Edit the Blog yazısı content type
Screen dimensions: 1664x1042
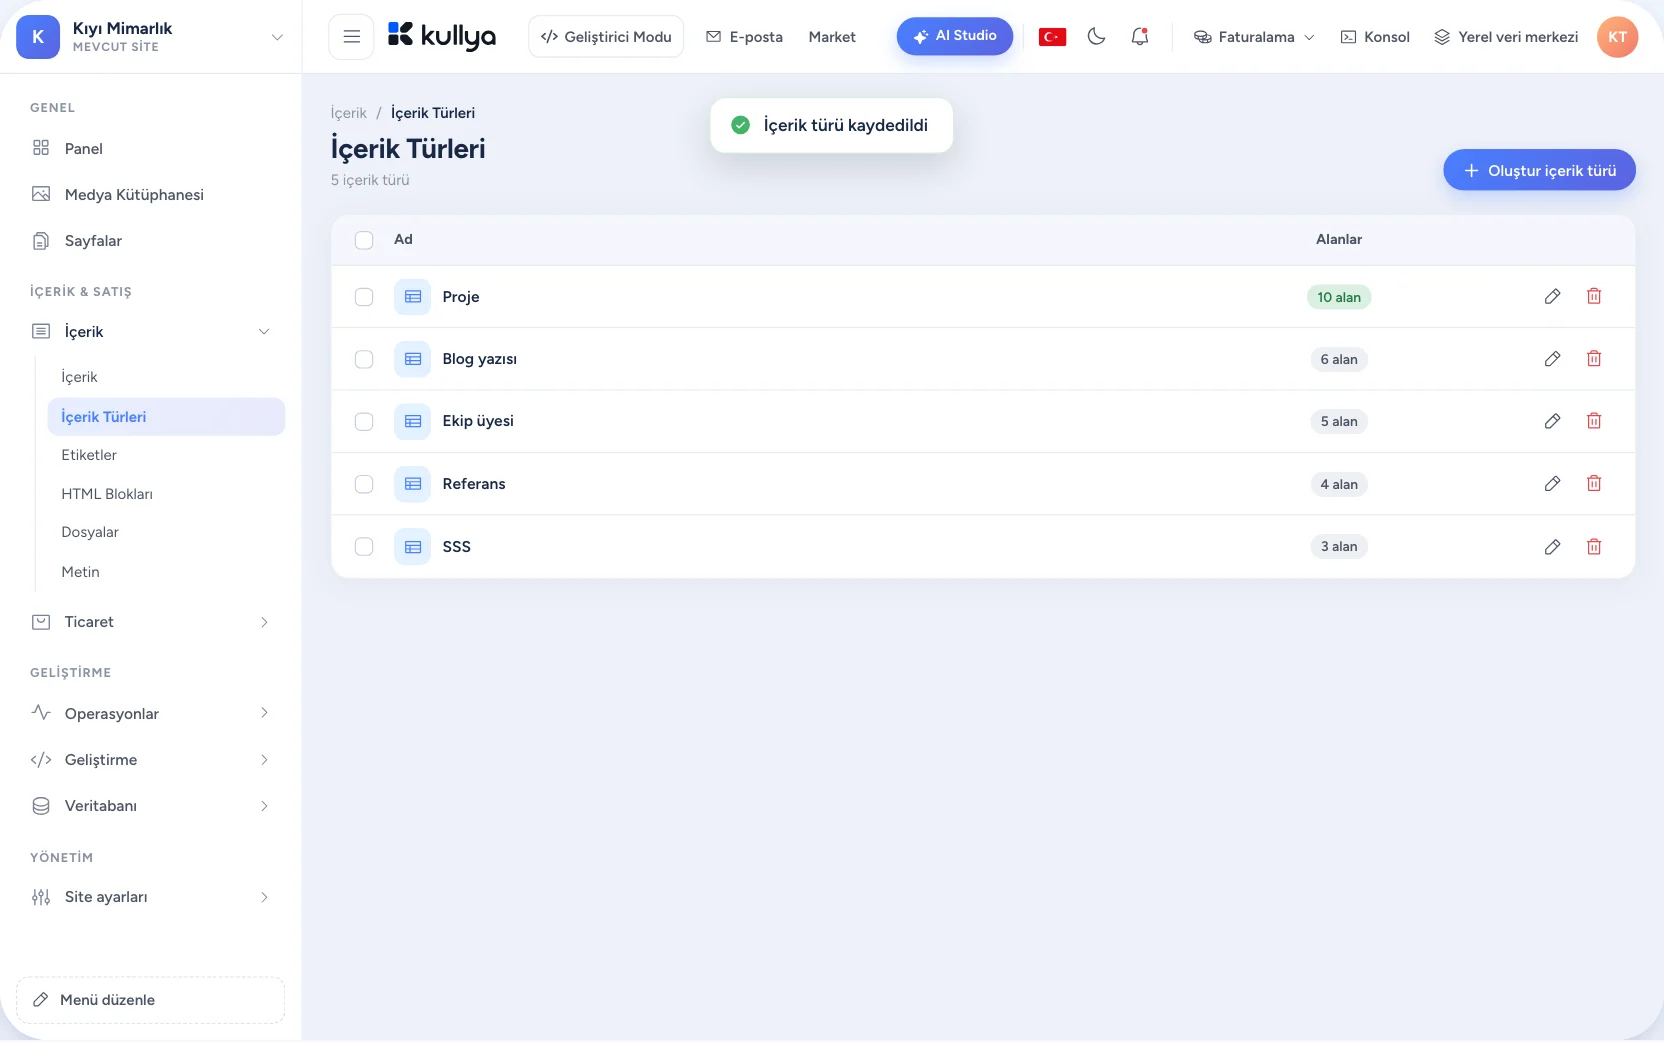[x=1552, y=359]
